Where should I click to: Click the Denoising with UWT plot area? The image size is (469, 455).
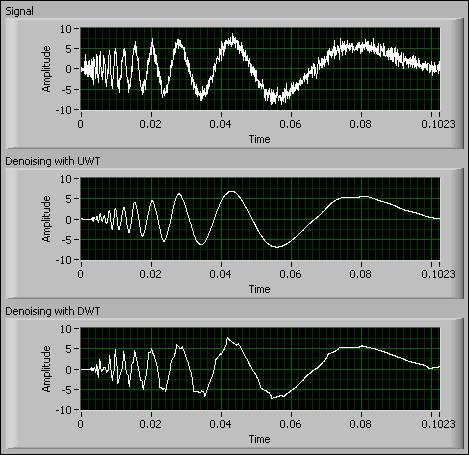260,219
